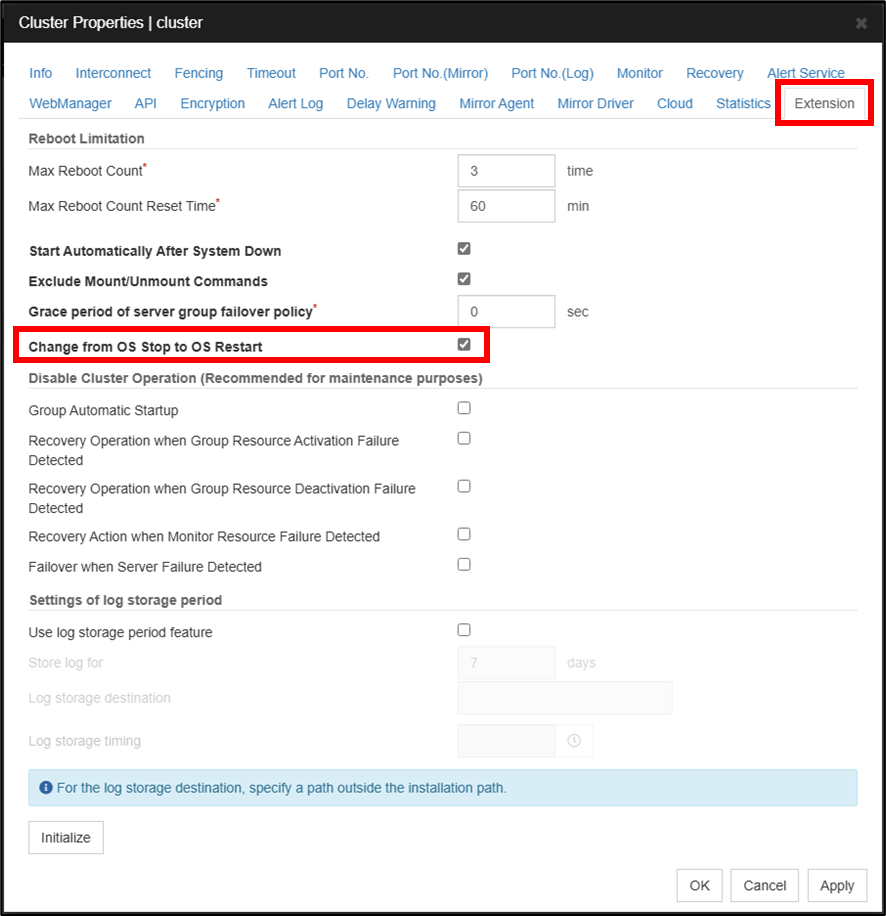Click the info icon in log storage notice

pos(45,788)
